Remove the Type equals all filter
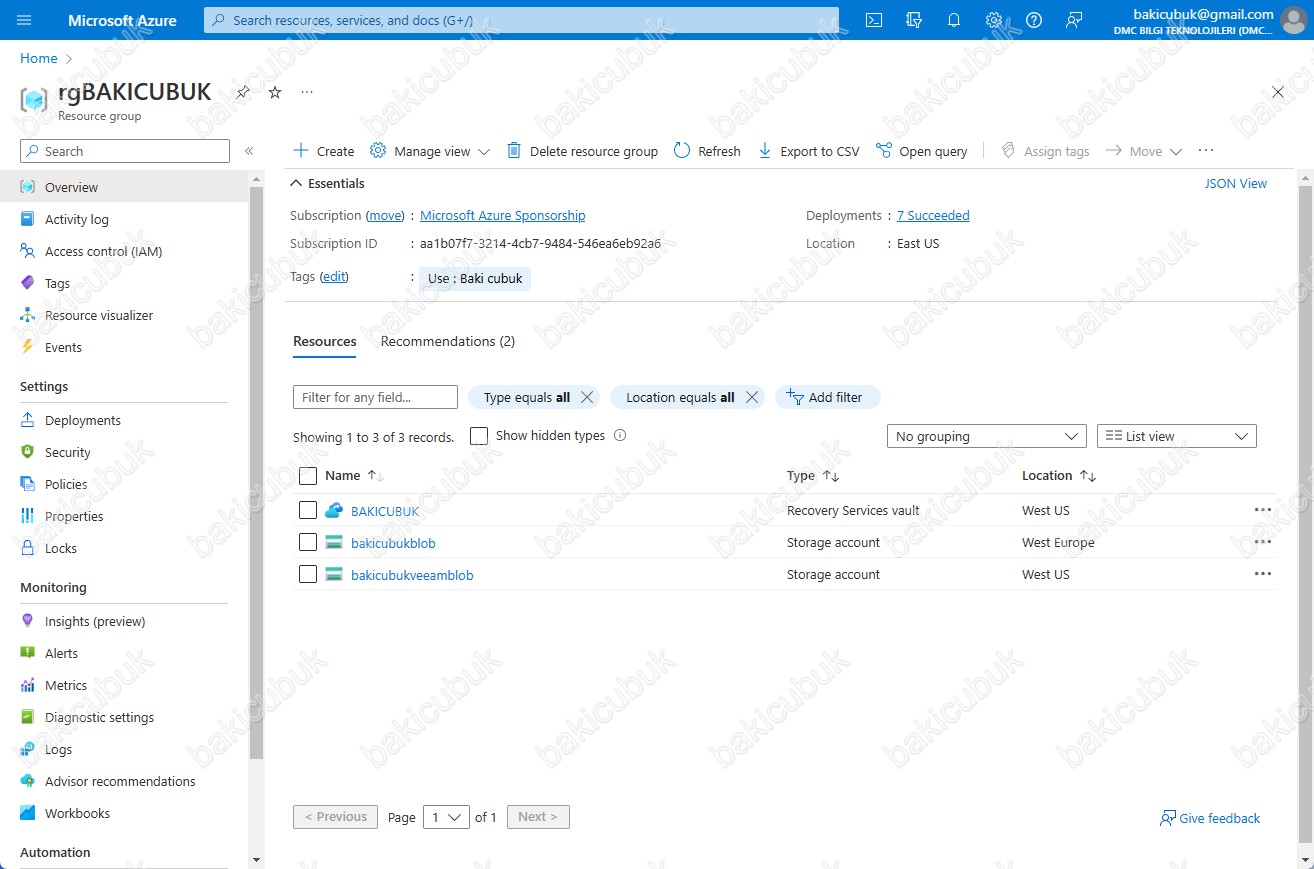Image resolution: width=1314 pixels, height=869 pixels. (587, 397)
